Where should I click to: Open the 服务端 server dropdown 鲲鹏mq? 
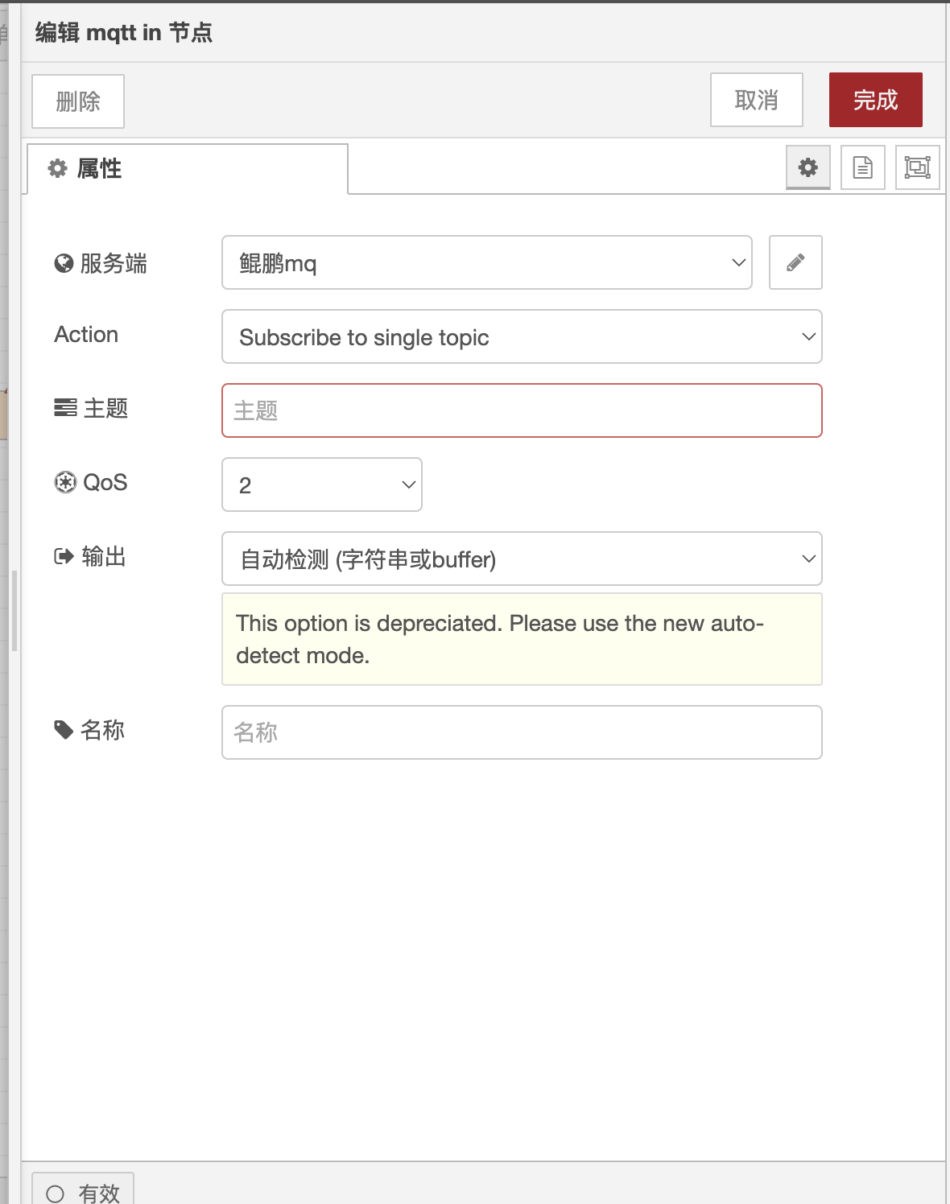click(x=486, y=263)
